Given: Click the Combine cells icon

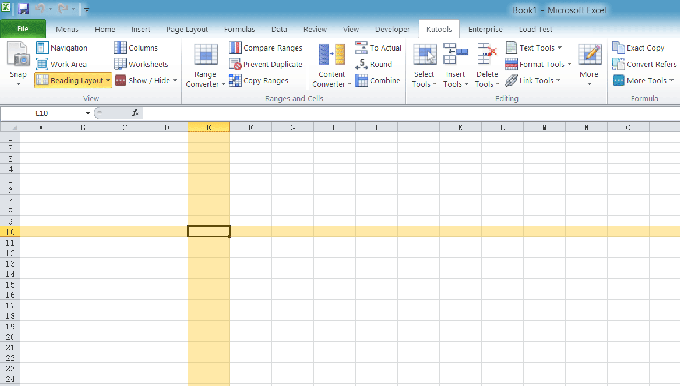Looking at the screenshot, I should [361, 80].
